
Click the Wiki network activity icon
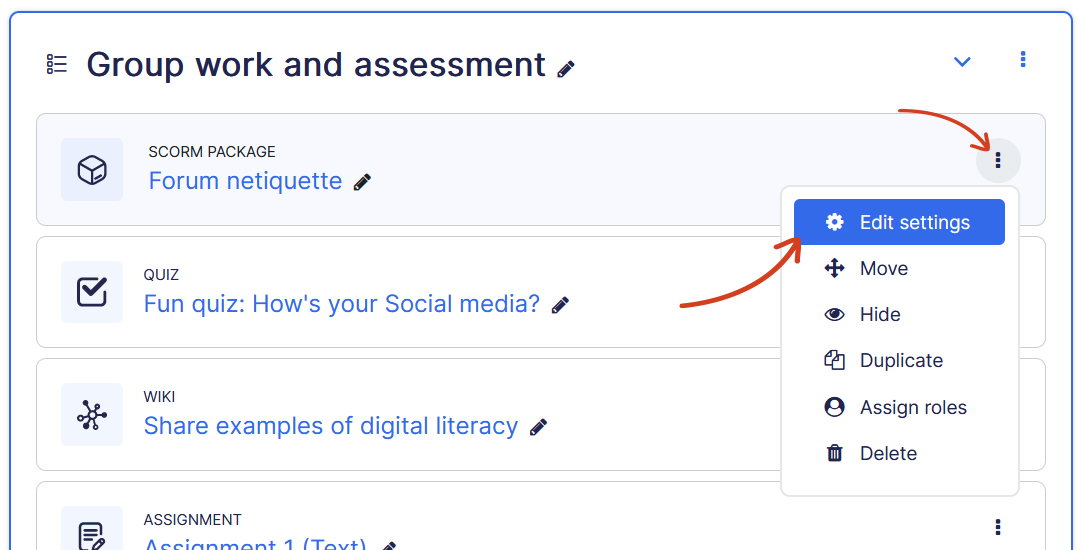pos(92,414)
